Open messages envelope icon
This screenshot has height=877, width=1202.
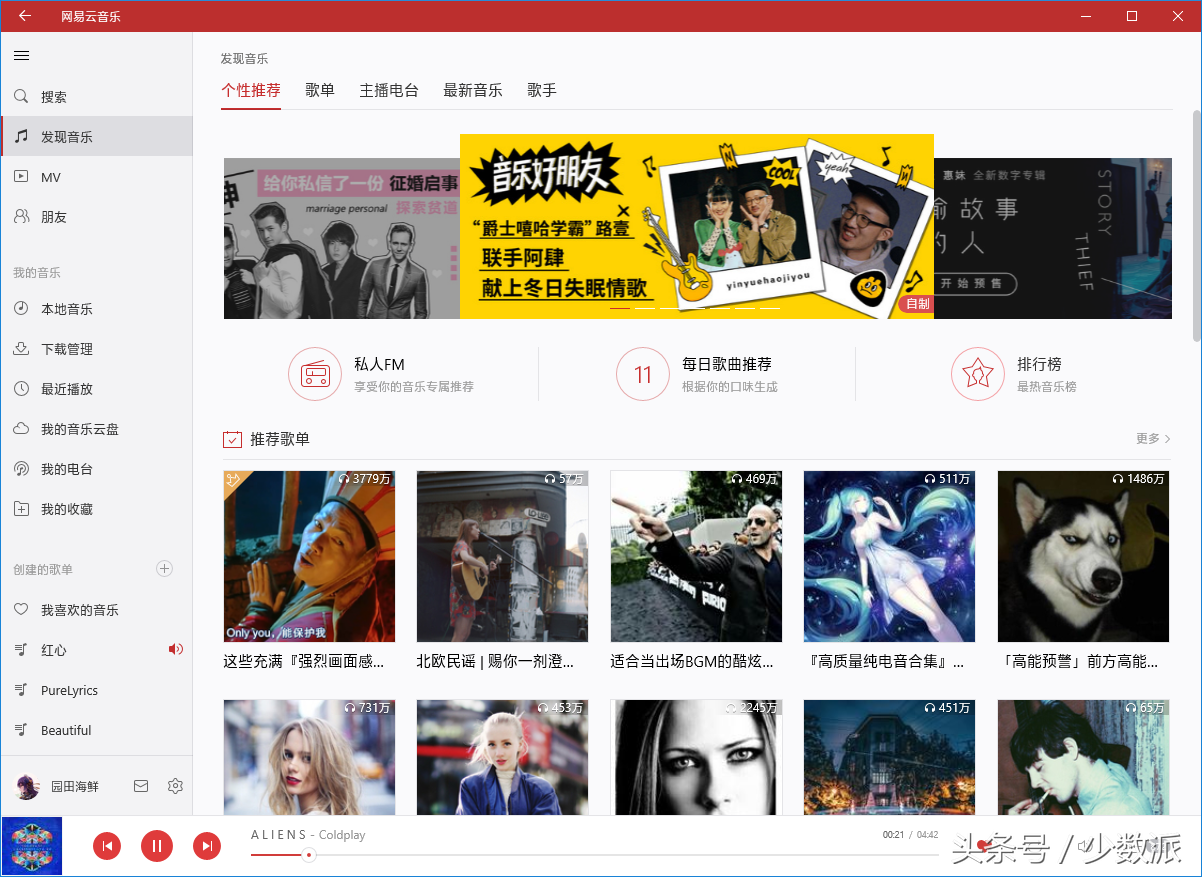point(141,786)
